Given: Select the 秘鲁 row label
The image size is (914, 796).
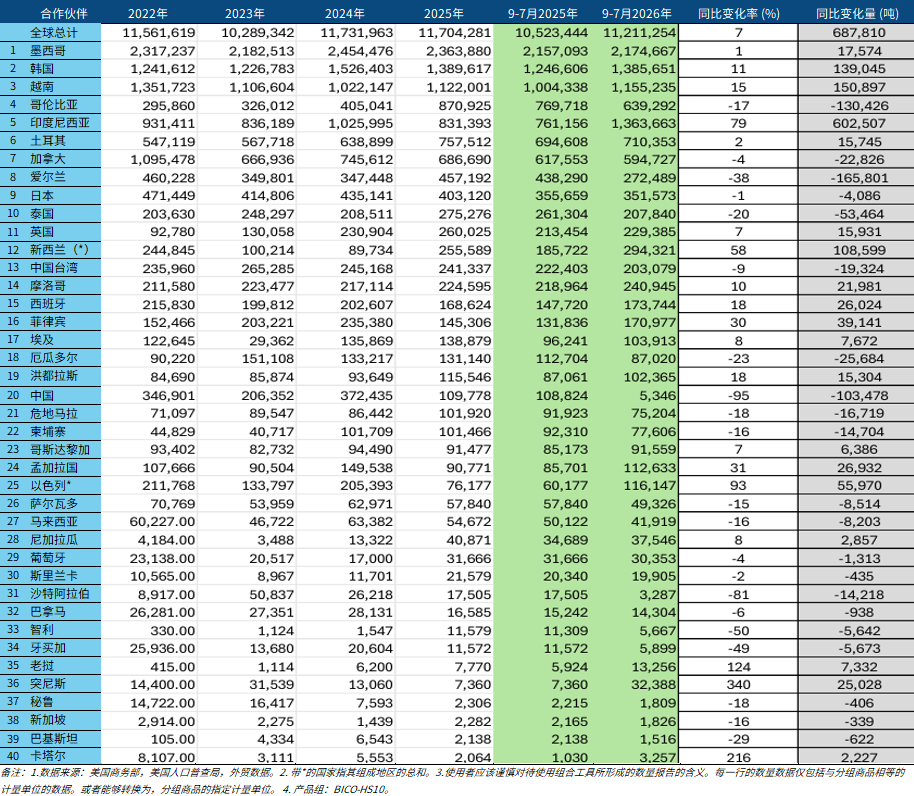Looking at the screenshot, I should tap(42, 702).
